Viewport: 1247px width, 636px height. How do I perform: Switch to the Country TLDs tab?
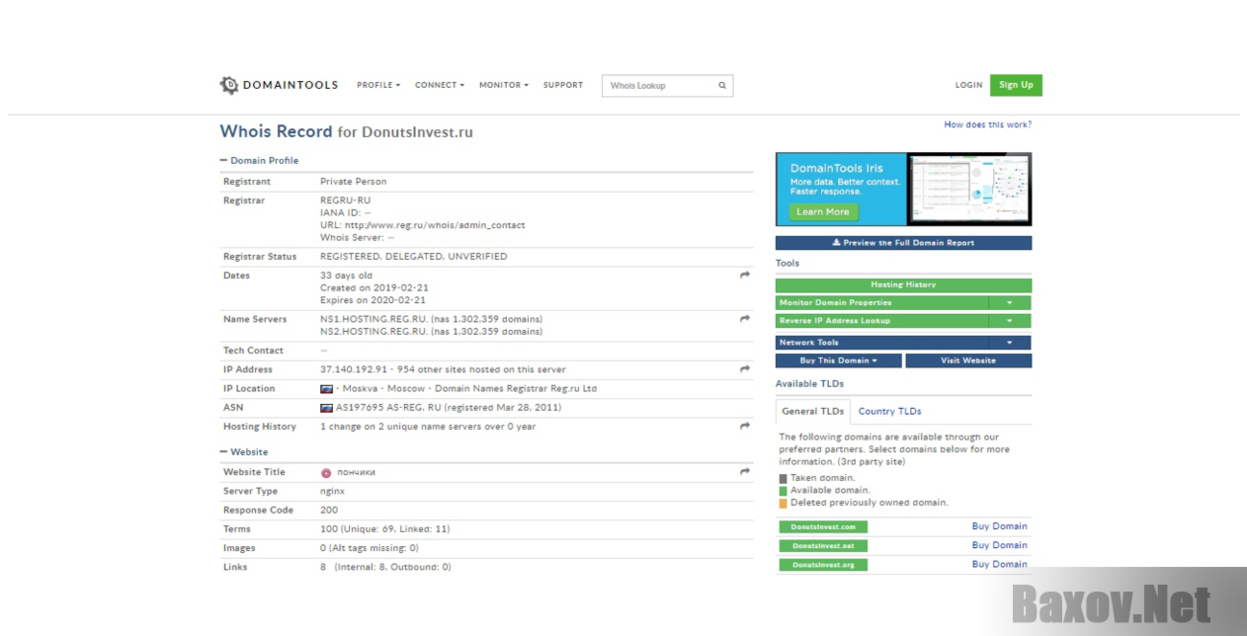[890, 411]
